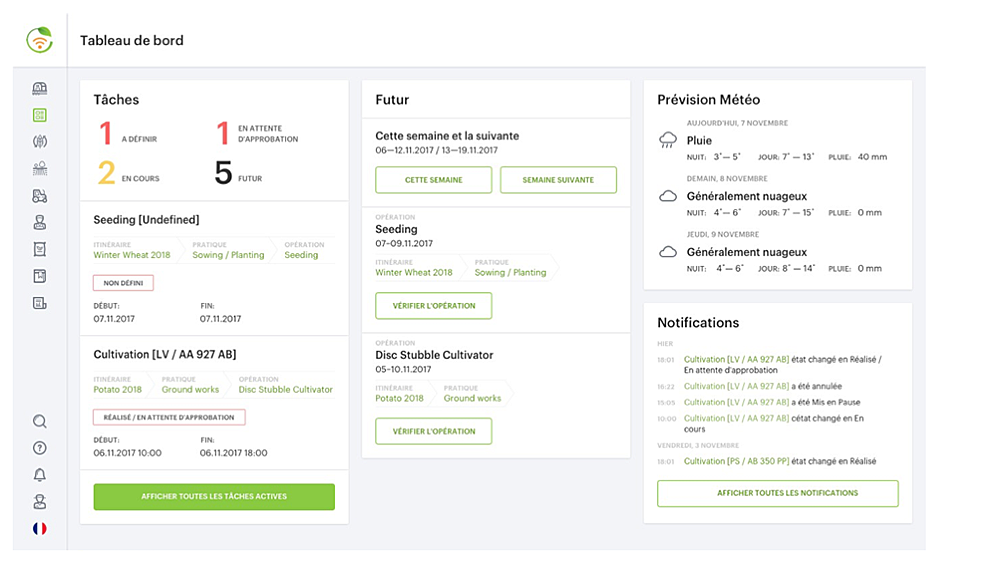Open the farm barn sidebar icon
Image resolution: width=1000 pixels, height=563 pixels.
pos(40,88)
